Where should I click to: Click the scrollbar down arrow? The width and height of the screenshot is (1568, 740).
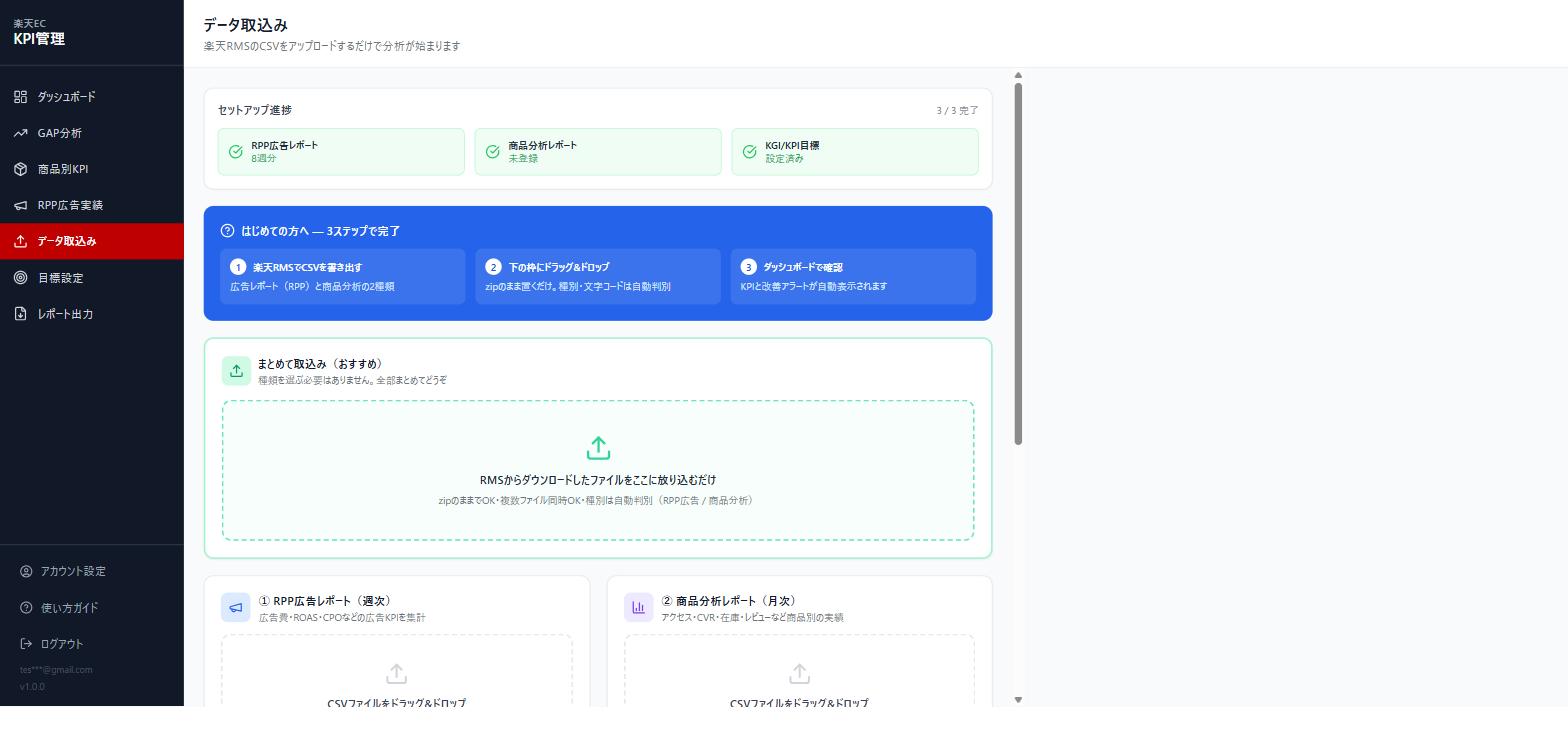pos(1018,700)
